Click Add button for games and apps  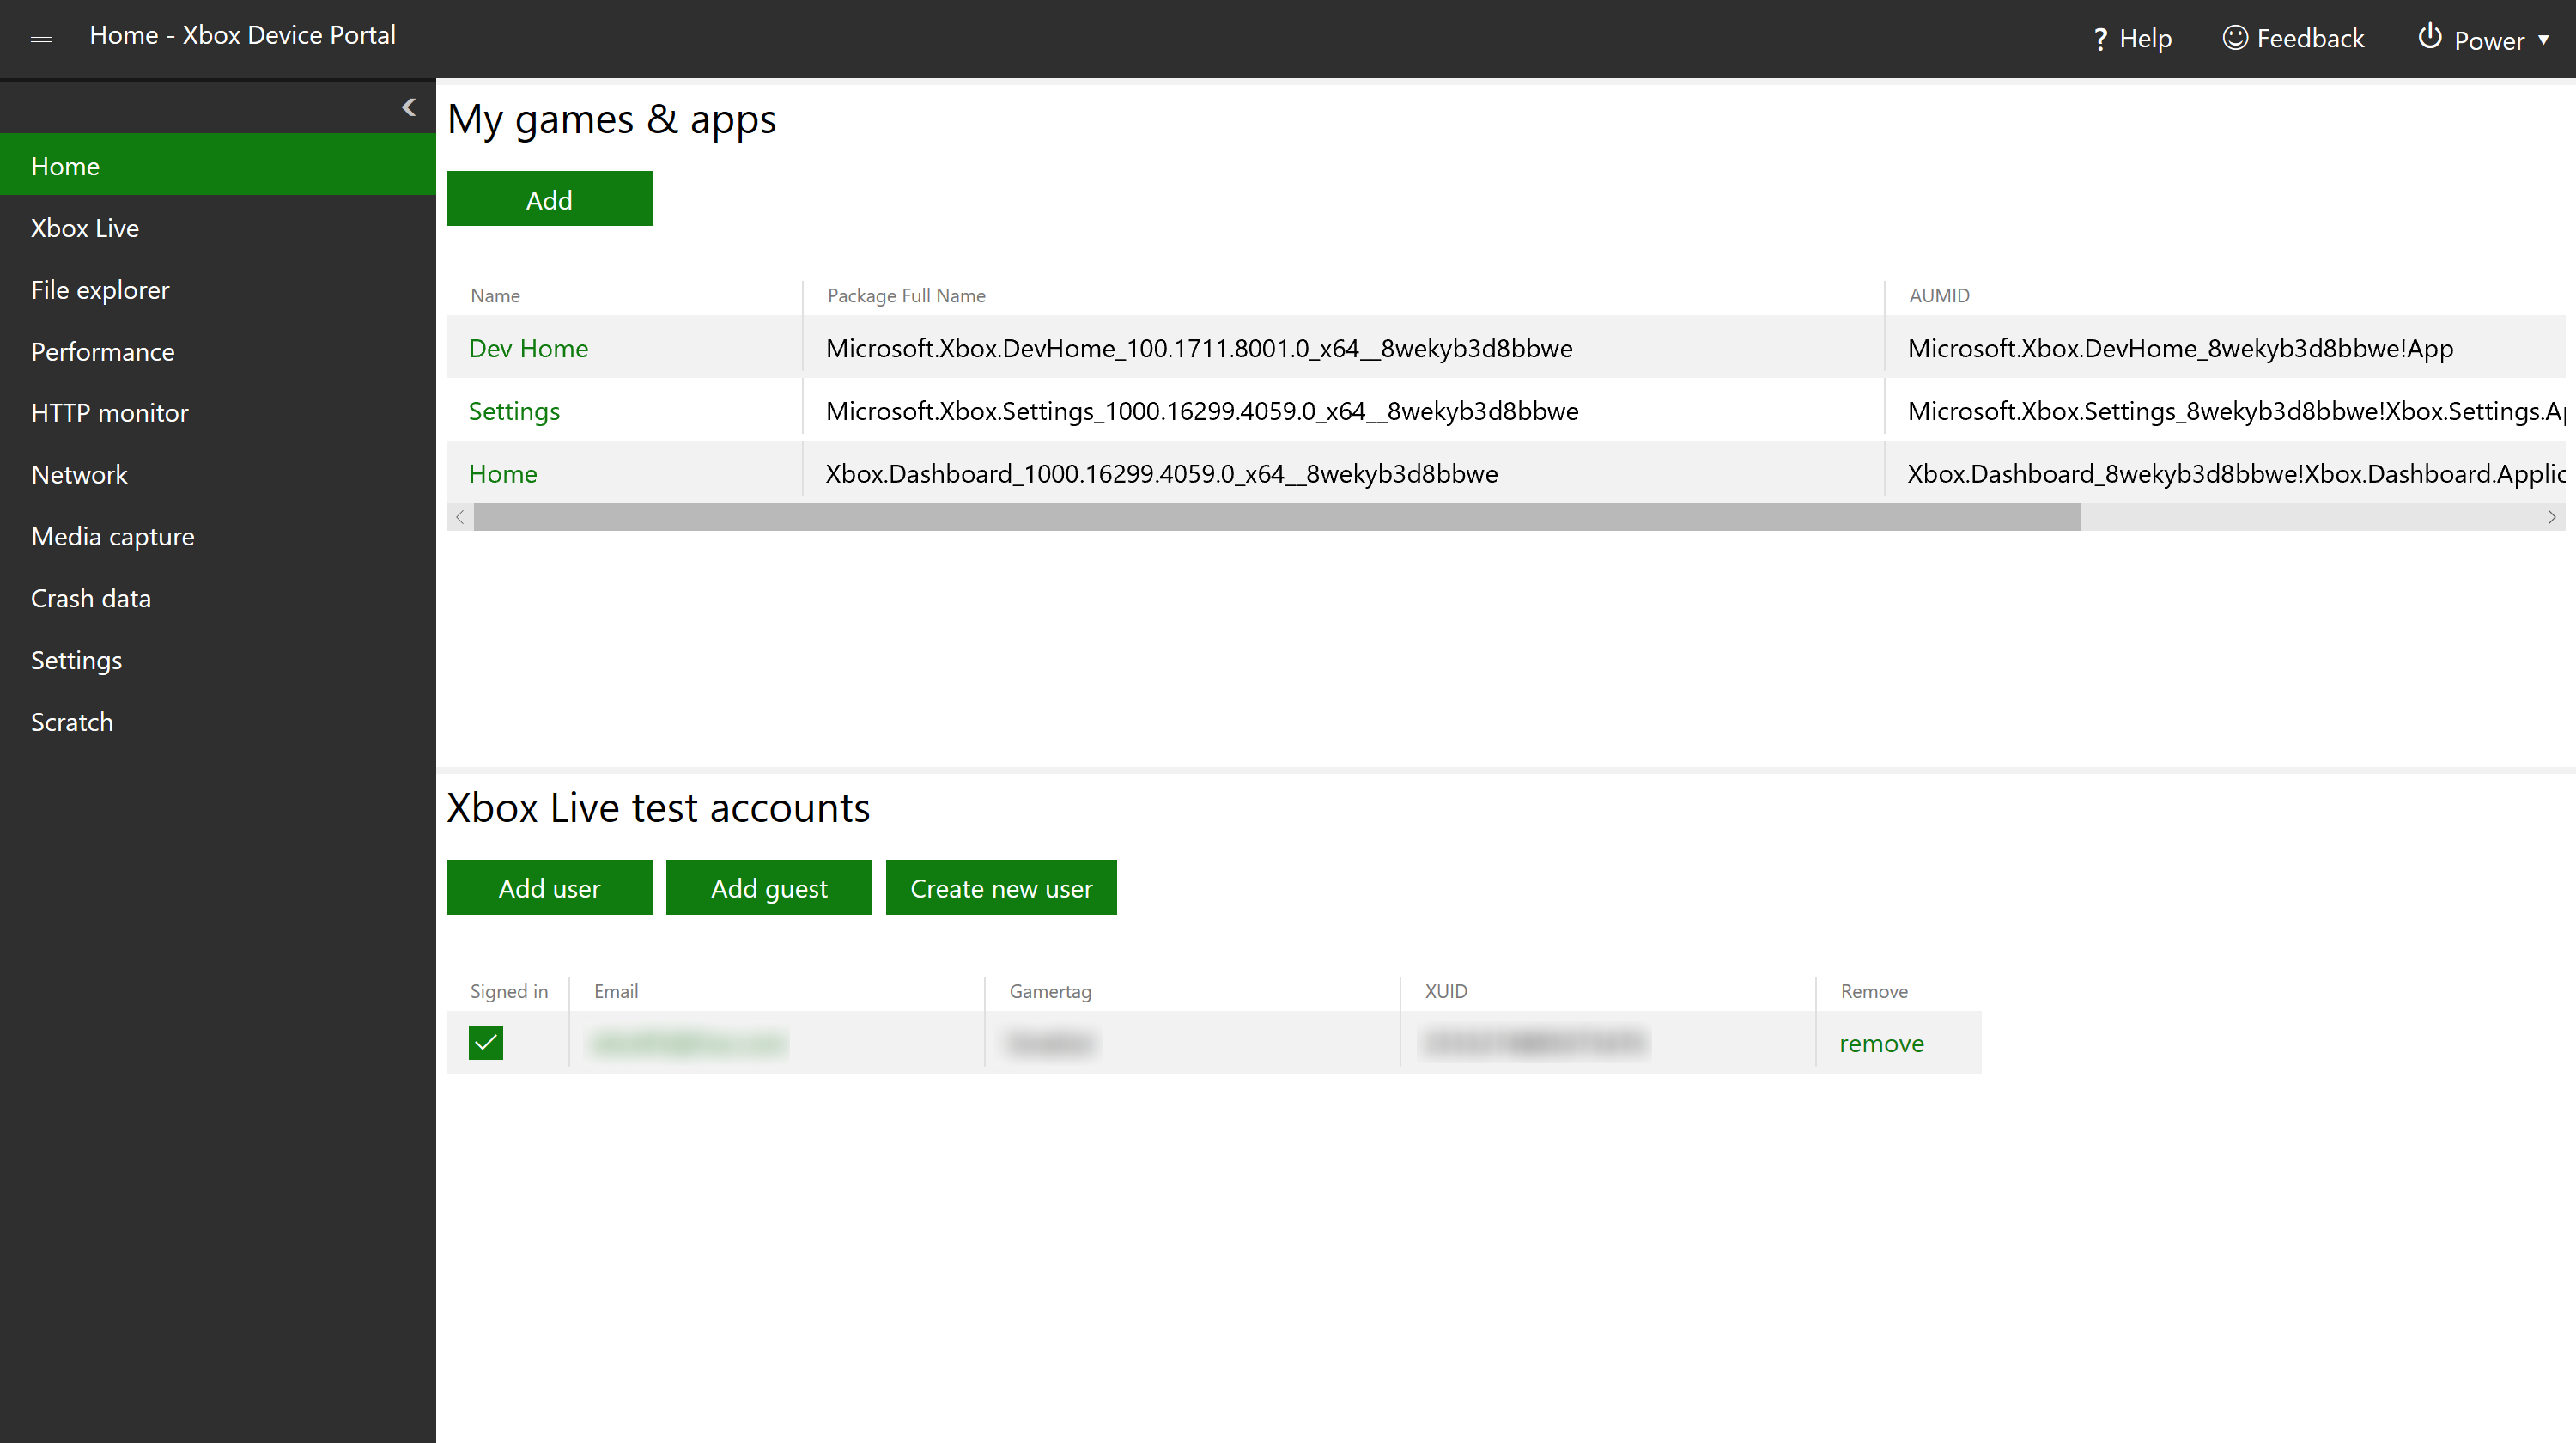[549, 198]
